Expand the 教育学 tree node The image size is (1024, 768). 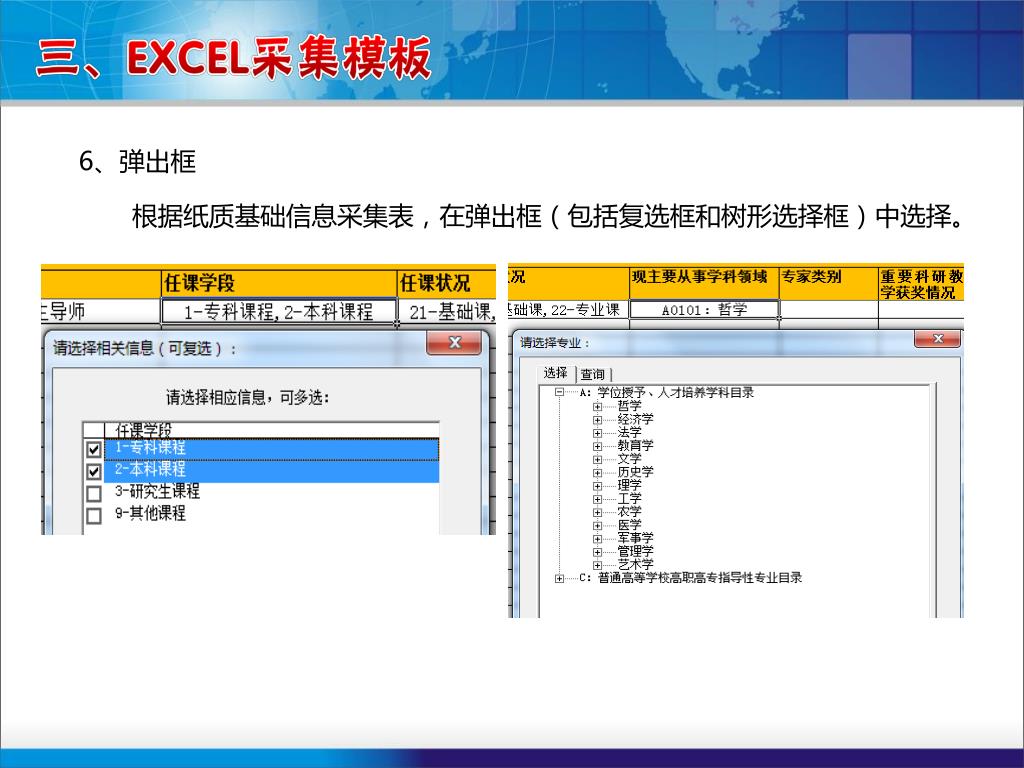(x=597, y=446)
